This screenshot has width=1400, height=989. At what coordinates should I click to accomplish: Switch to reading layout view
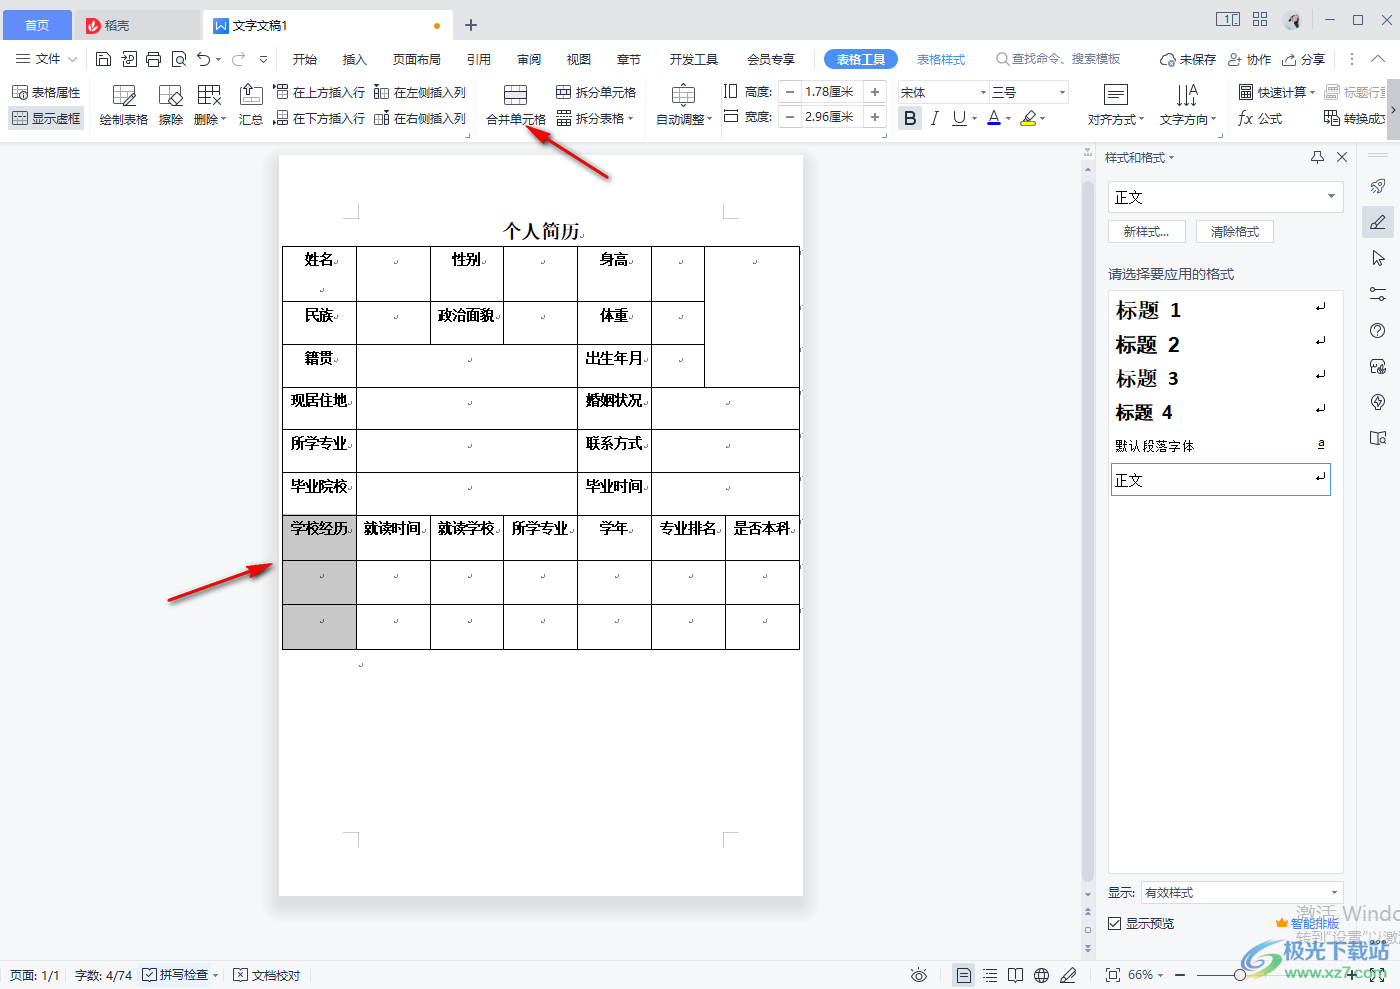pos(1015,975)
